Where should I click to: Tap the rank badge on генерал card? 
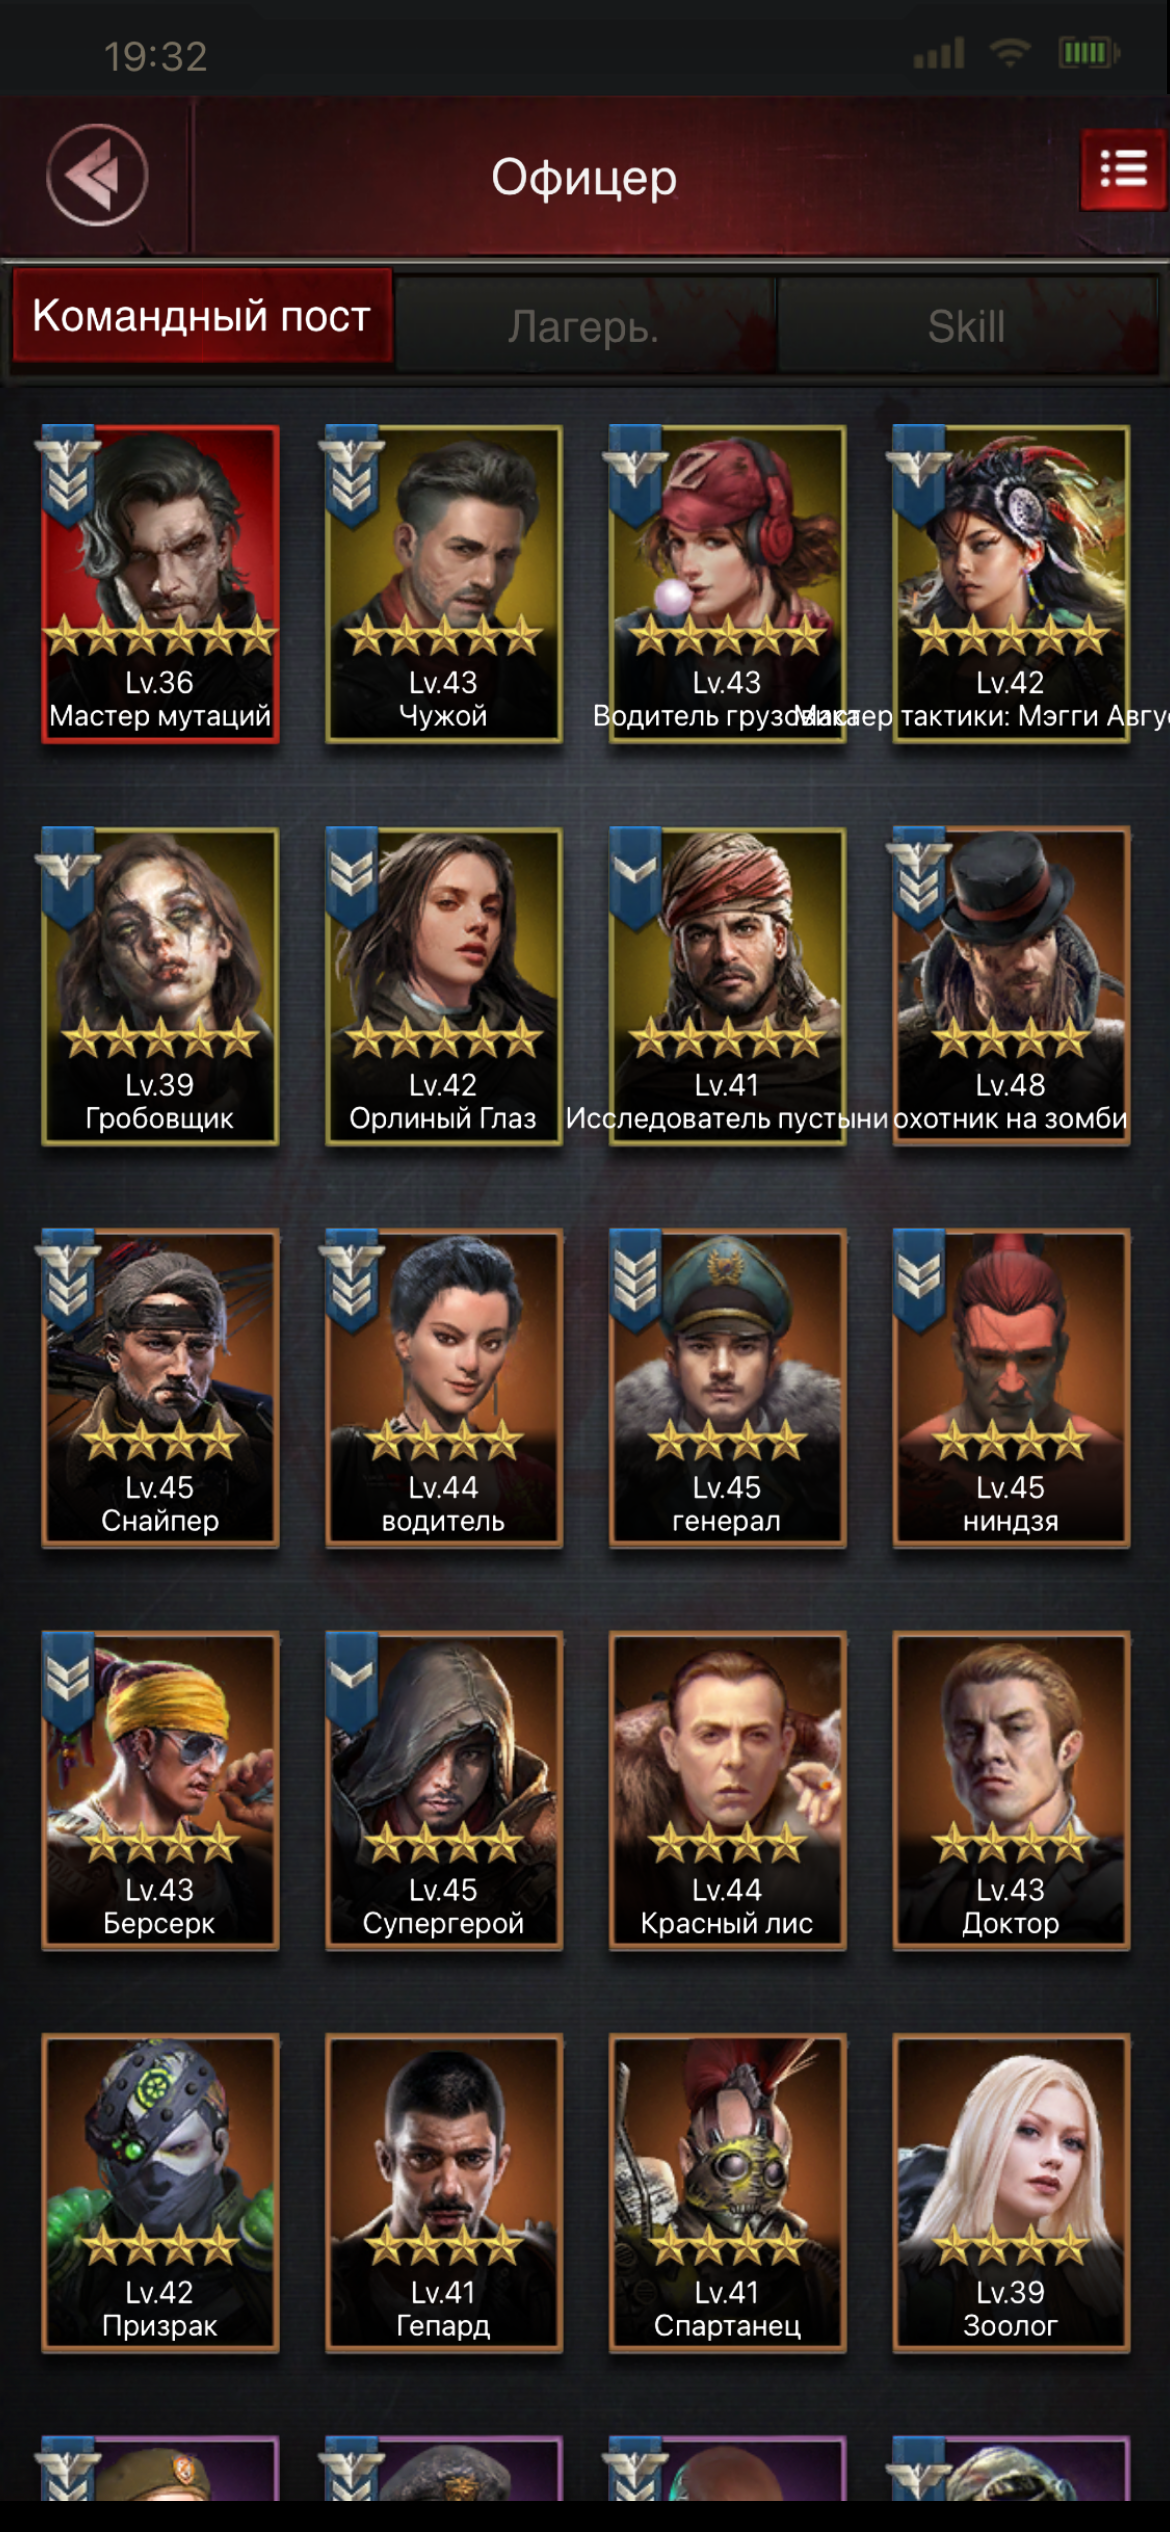636,1281
